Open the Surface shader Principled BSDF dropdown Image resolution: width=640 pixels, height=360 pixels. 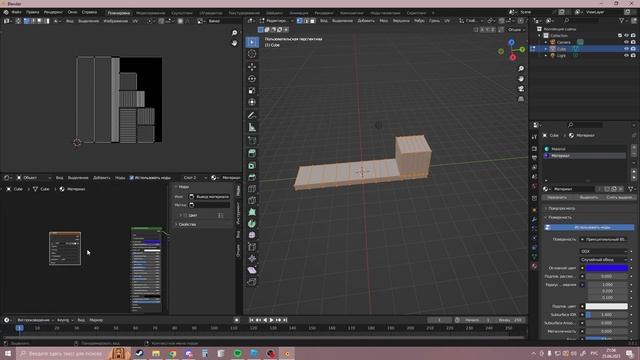[603, 239]
